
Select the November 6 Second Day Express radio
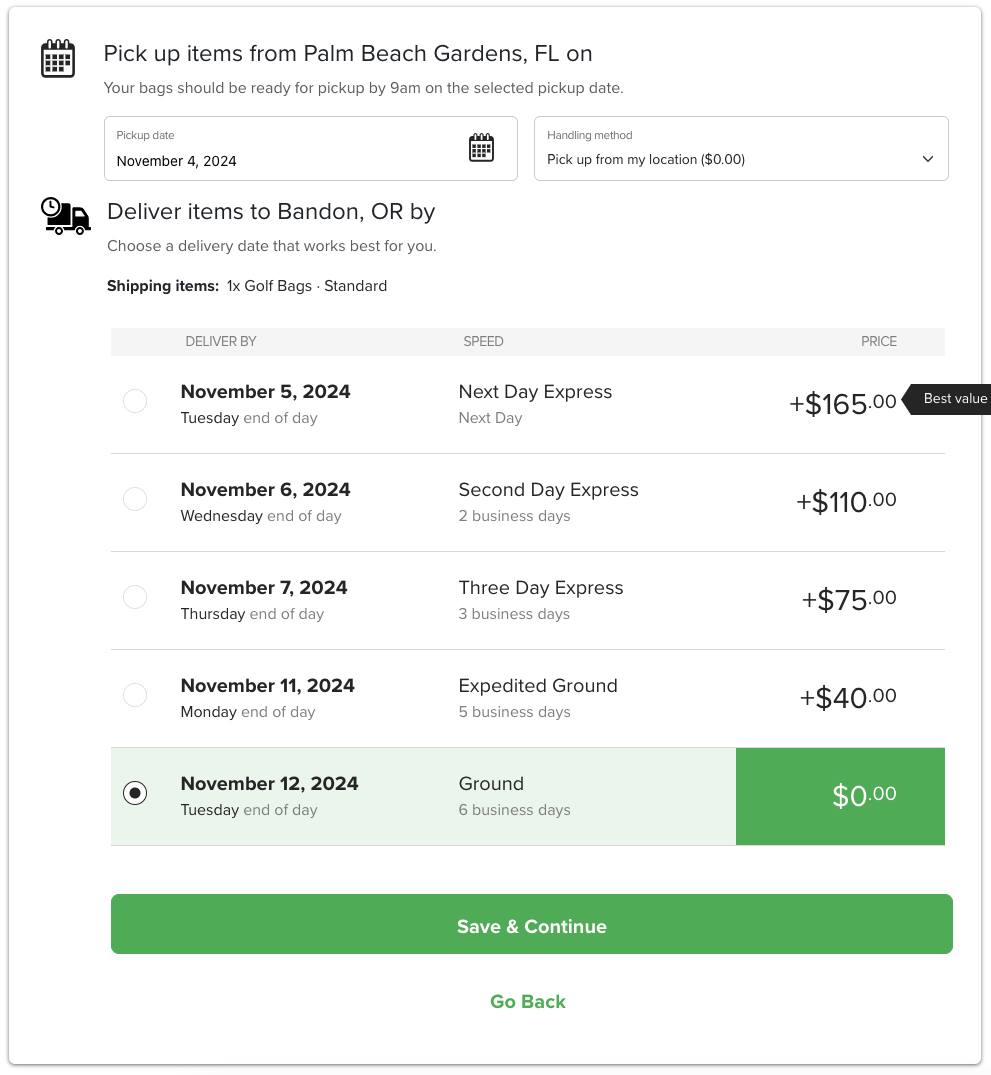[135, 499]
